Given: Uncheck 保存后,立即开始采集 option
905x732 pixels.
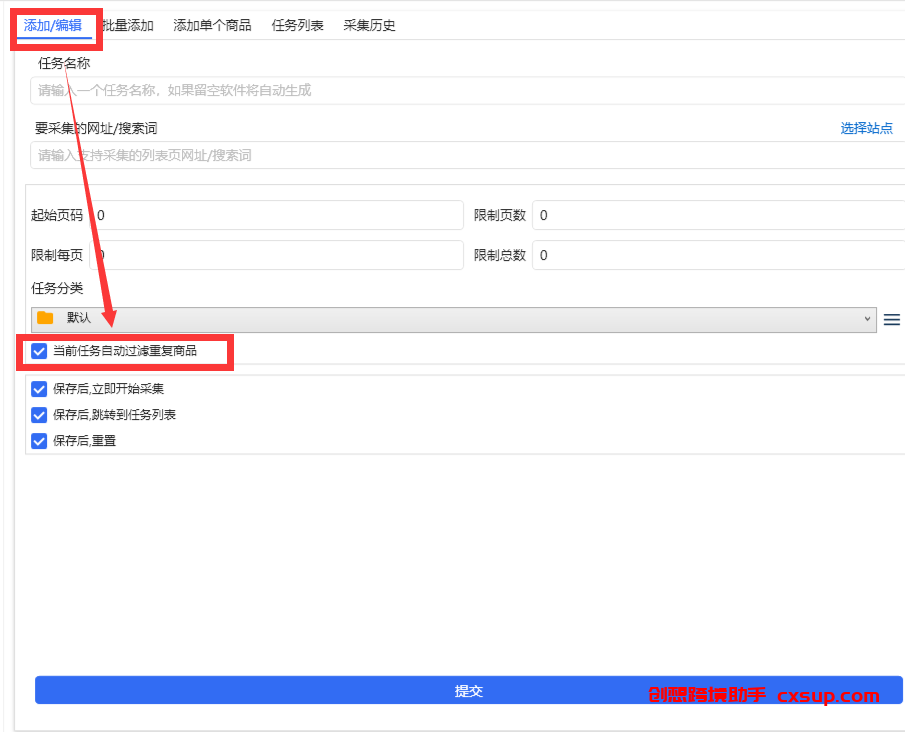Looking at the screenshot, I should pyautogui.click(x=39, y=389).
